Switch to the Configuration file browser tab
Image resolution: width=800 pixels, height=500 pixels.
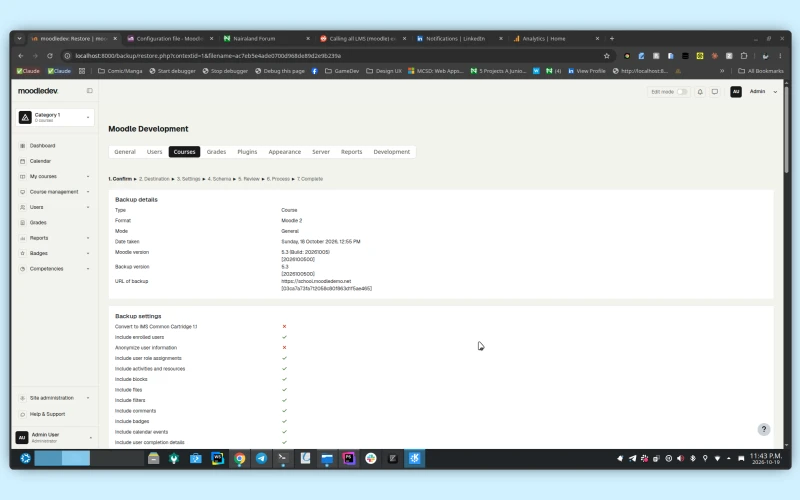pos(170,38)
